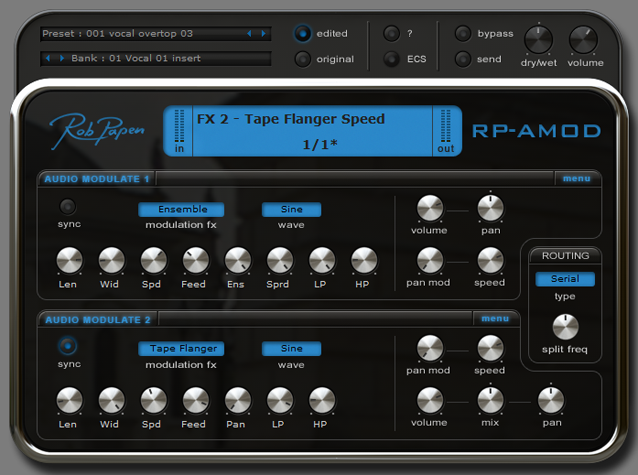The width and height of the screenshot is (638, 475).
Task: Click HP knob in Audio Modulate 1
Action: 364,260
